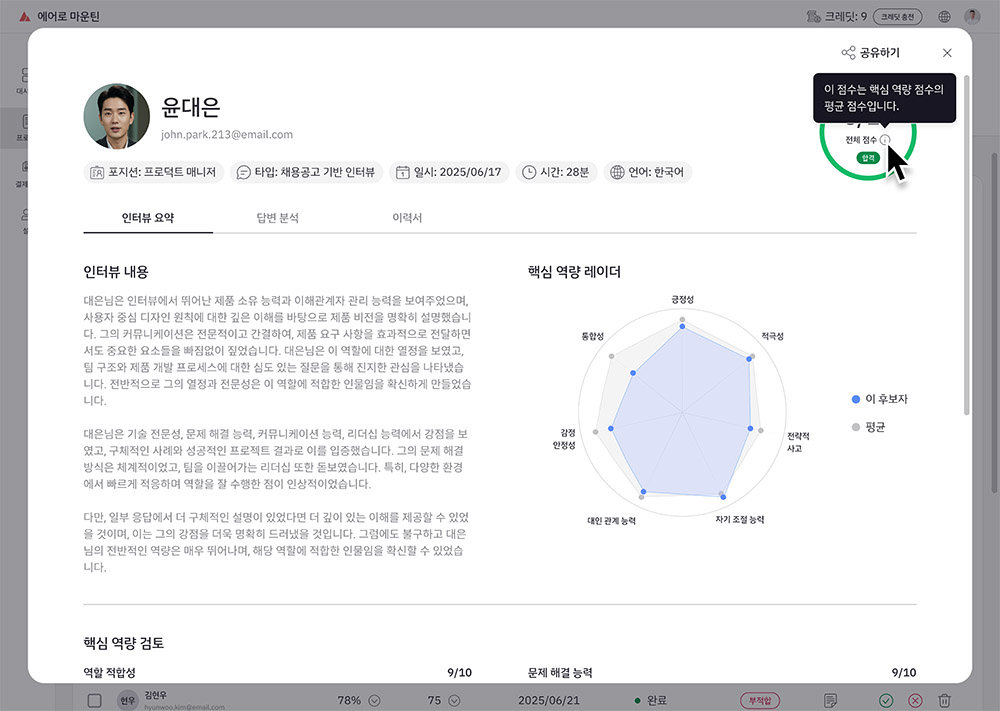Click the green 합격 score ring indicator
This screenshot has height=711, width=1000.
(869, 158)
